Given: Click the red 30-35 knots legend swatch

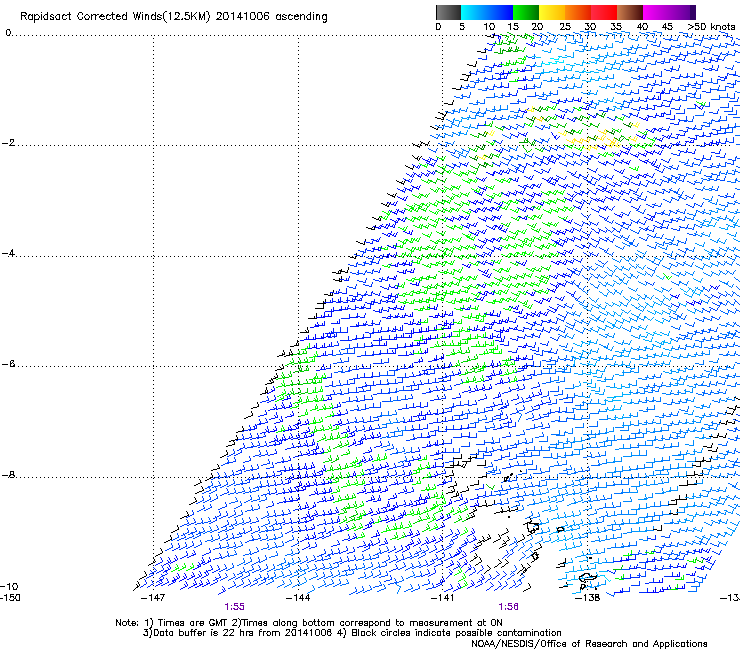Looking at the screenshot, I should [604, 12].
